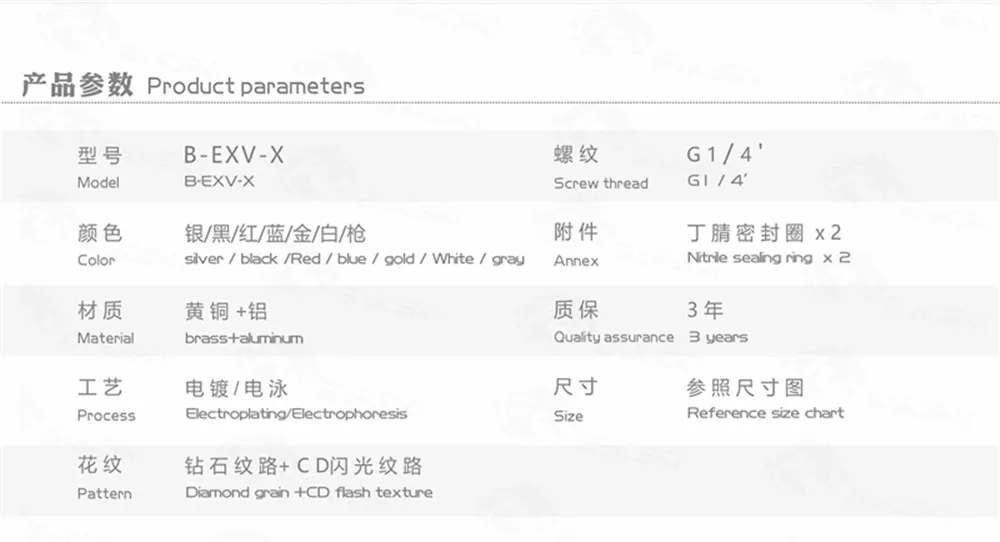Click the Material label
This screenshot has height=542, width=1000.
click(106, 338)
